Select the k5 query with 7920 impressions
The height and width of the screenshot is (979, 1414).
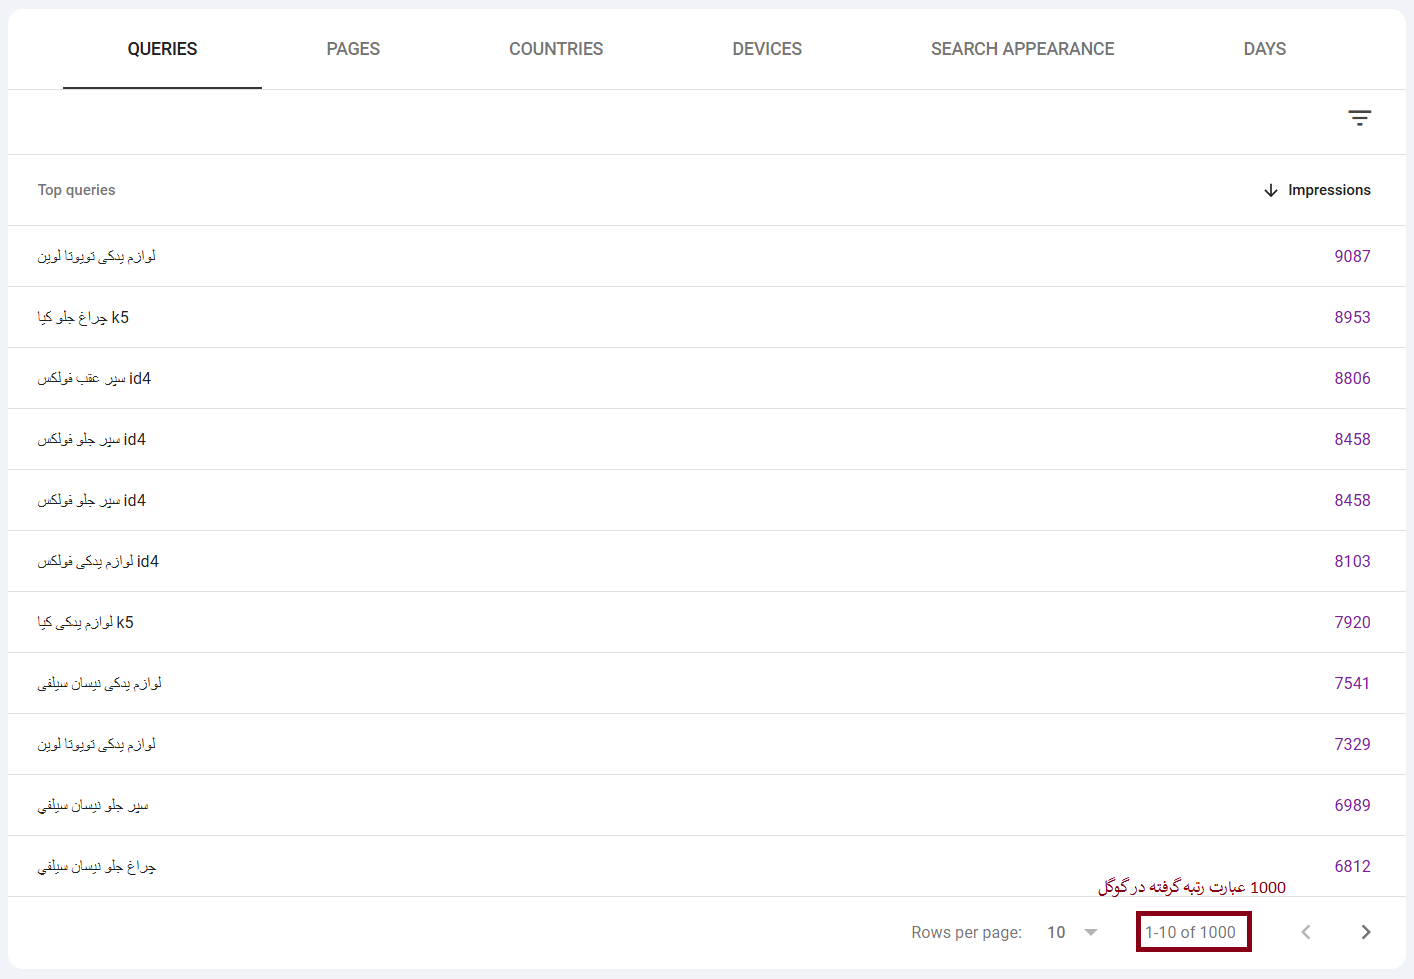(85, 622)
